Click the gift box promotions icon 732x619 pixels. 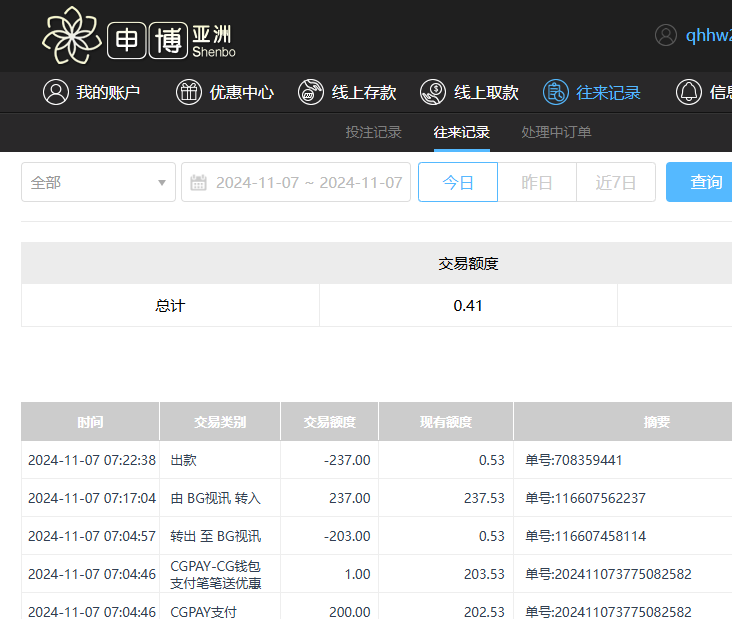[188, 92]
